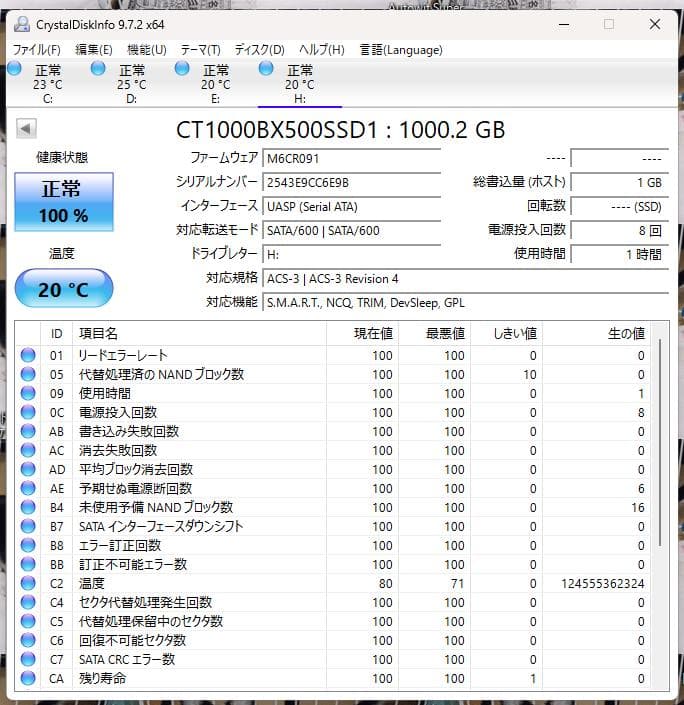This screenshot has width=684, height=705.
Task: Click the status orb for BB 訂正不可能エラー数
Action: pos(28,564)
